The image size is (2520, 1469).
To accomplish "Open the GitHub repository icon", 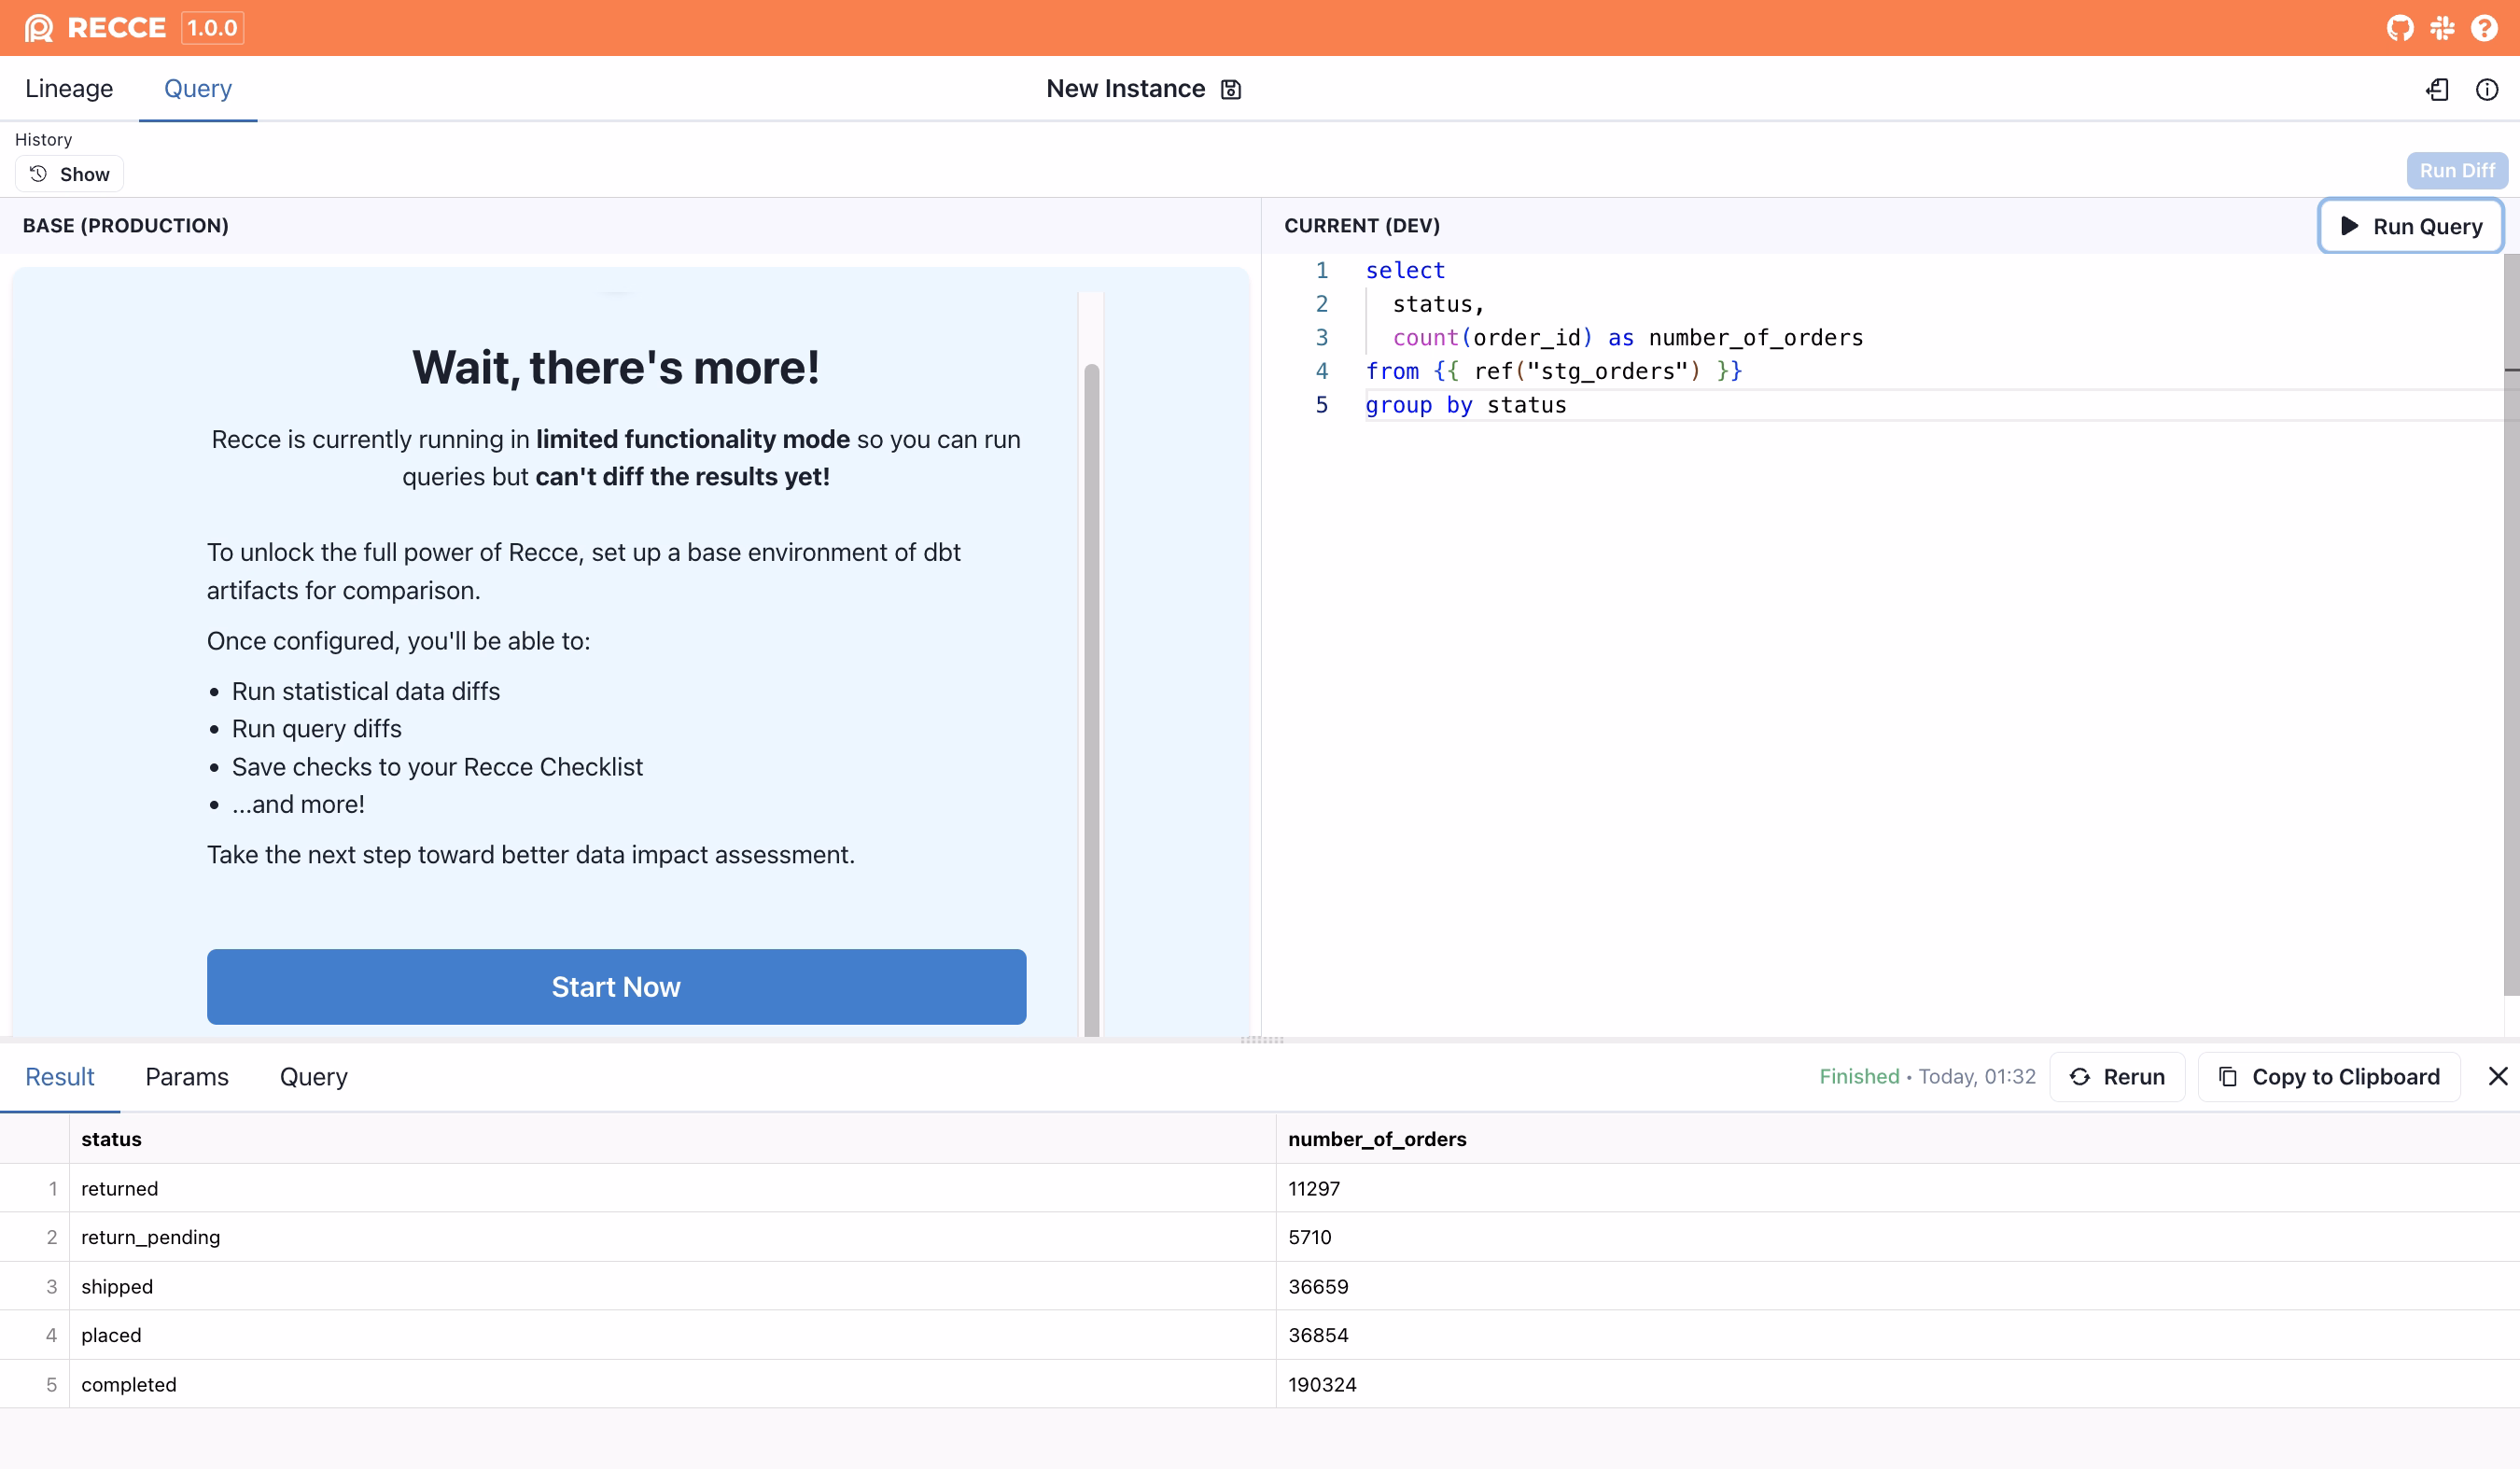I will pos(2400,28).
